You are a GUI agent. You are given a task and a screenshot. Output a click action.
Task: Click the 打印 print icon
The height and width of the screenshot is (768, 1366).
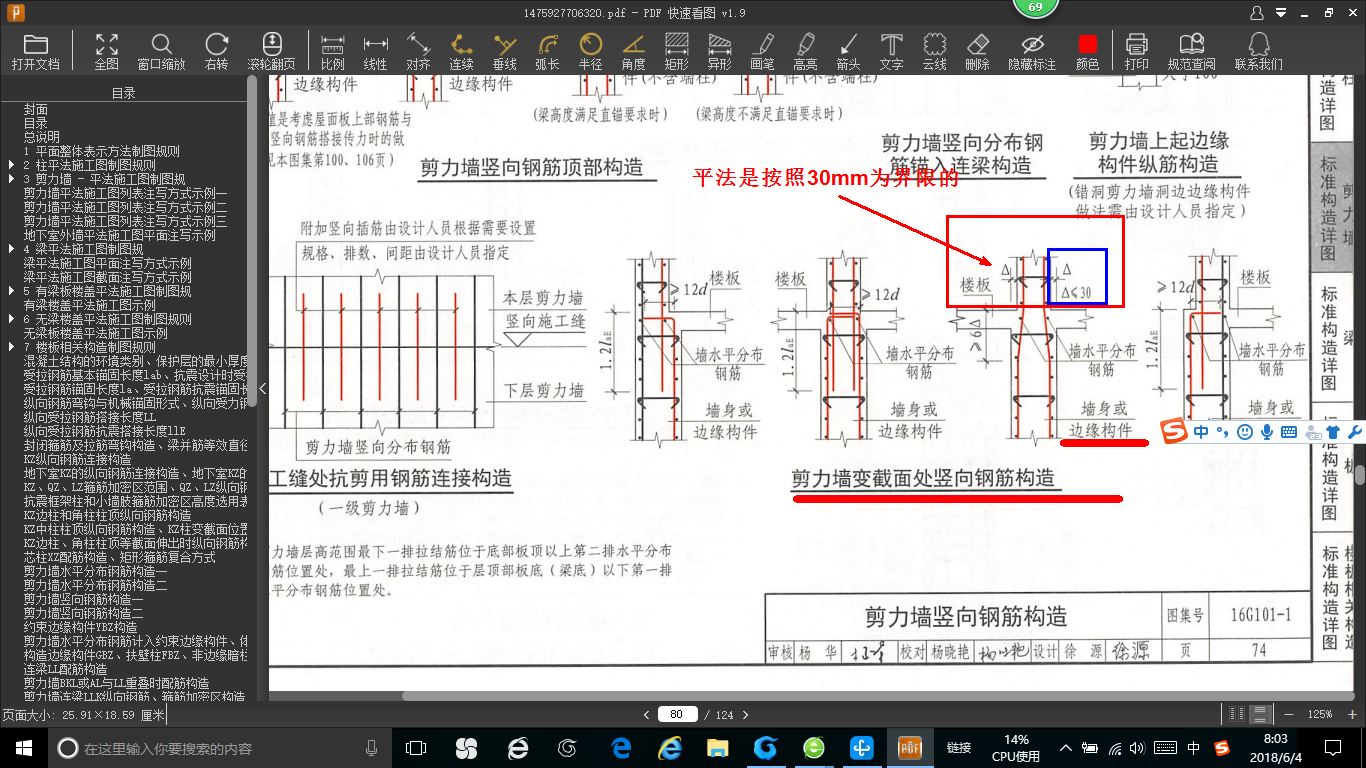pos(1136,51)
